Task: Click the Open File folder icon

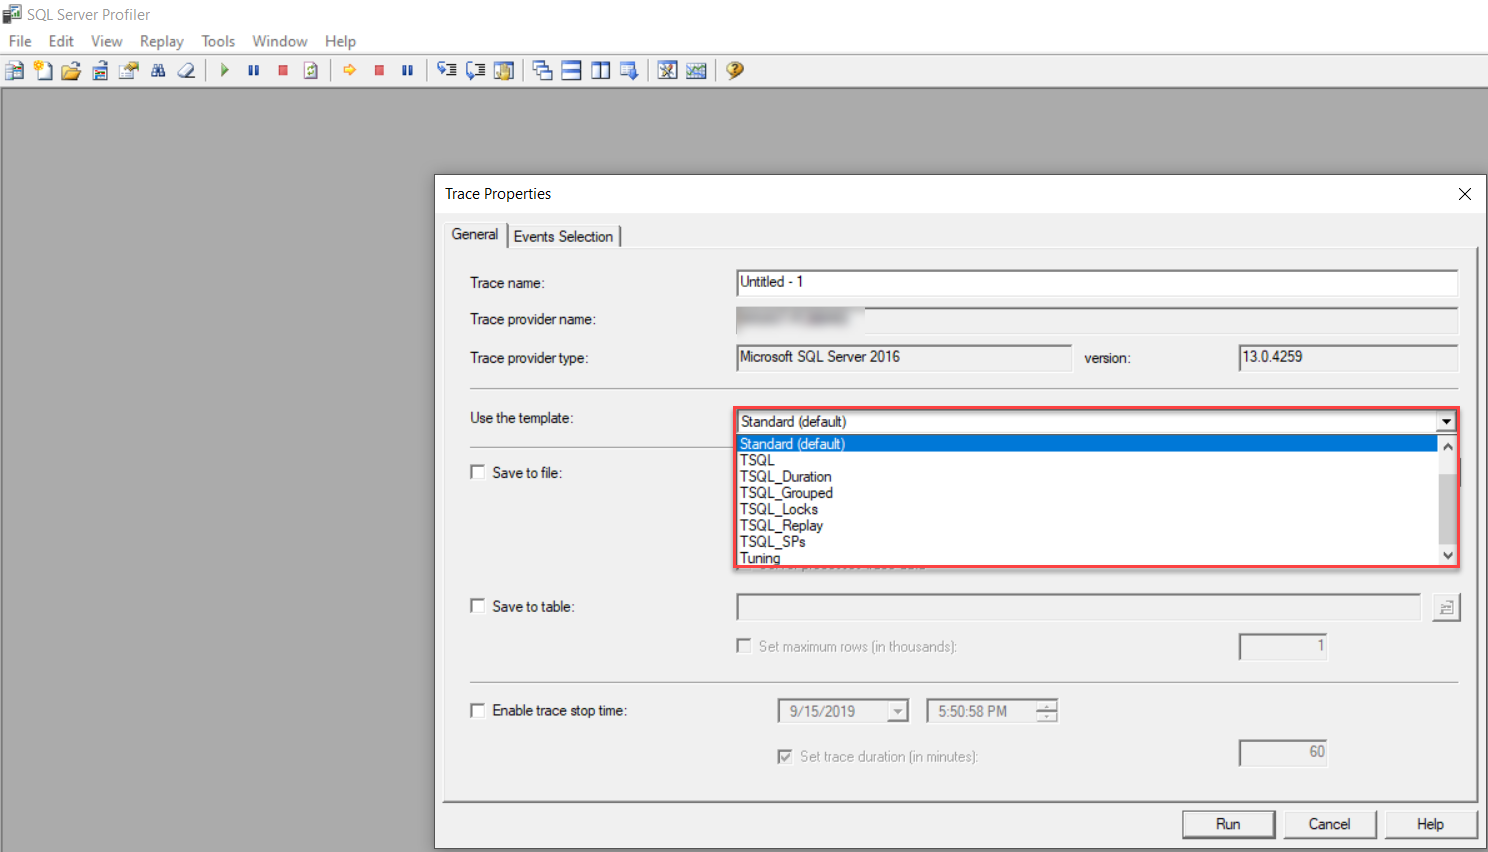Action: (71, 70)
